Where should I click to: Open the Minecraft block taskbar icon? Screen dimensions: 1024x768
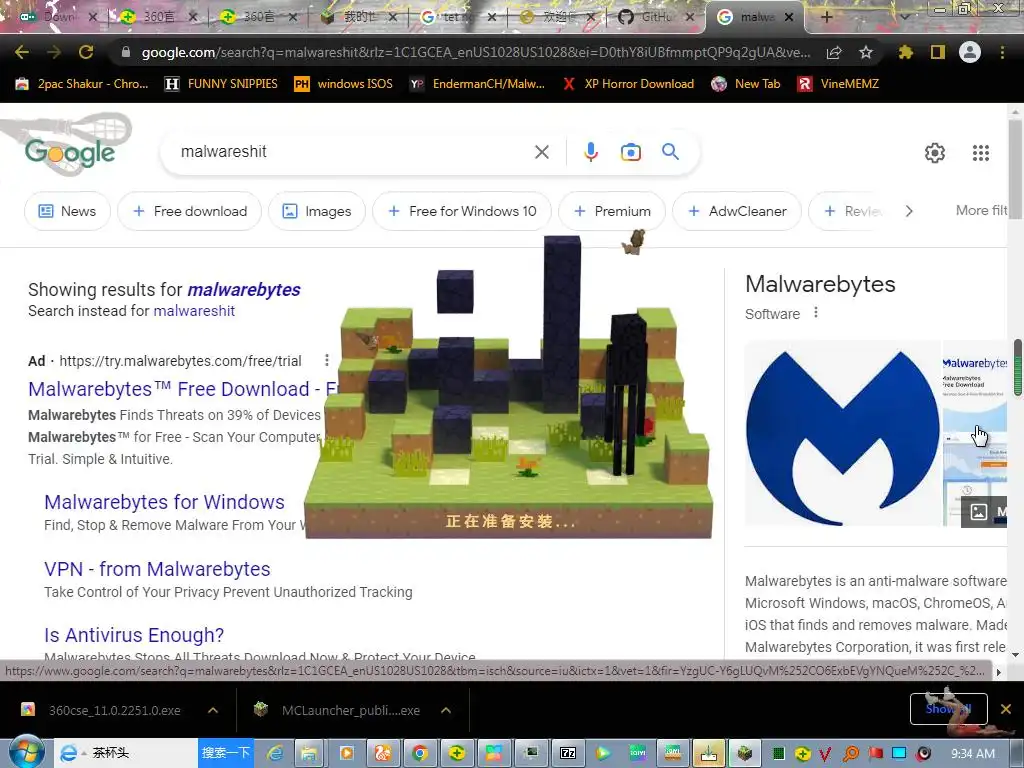(745, 753)
